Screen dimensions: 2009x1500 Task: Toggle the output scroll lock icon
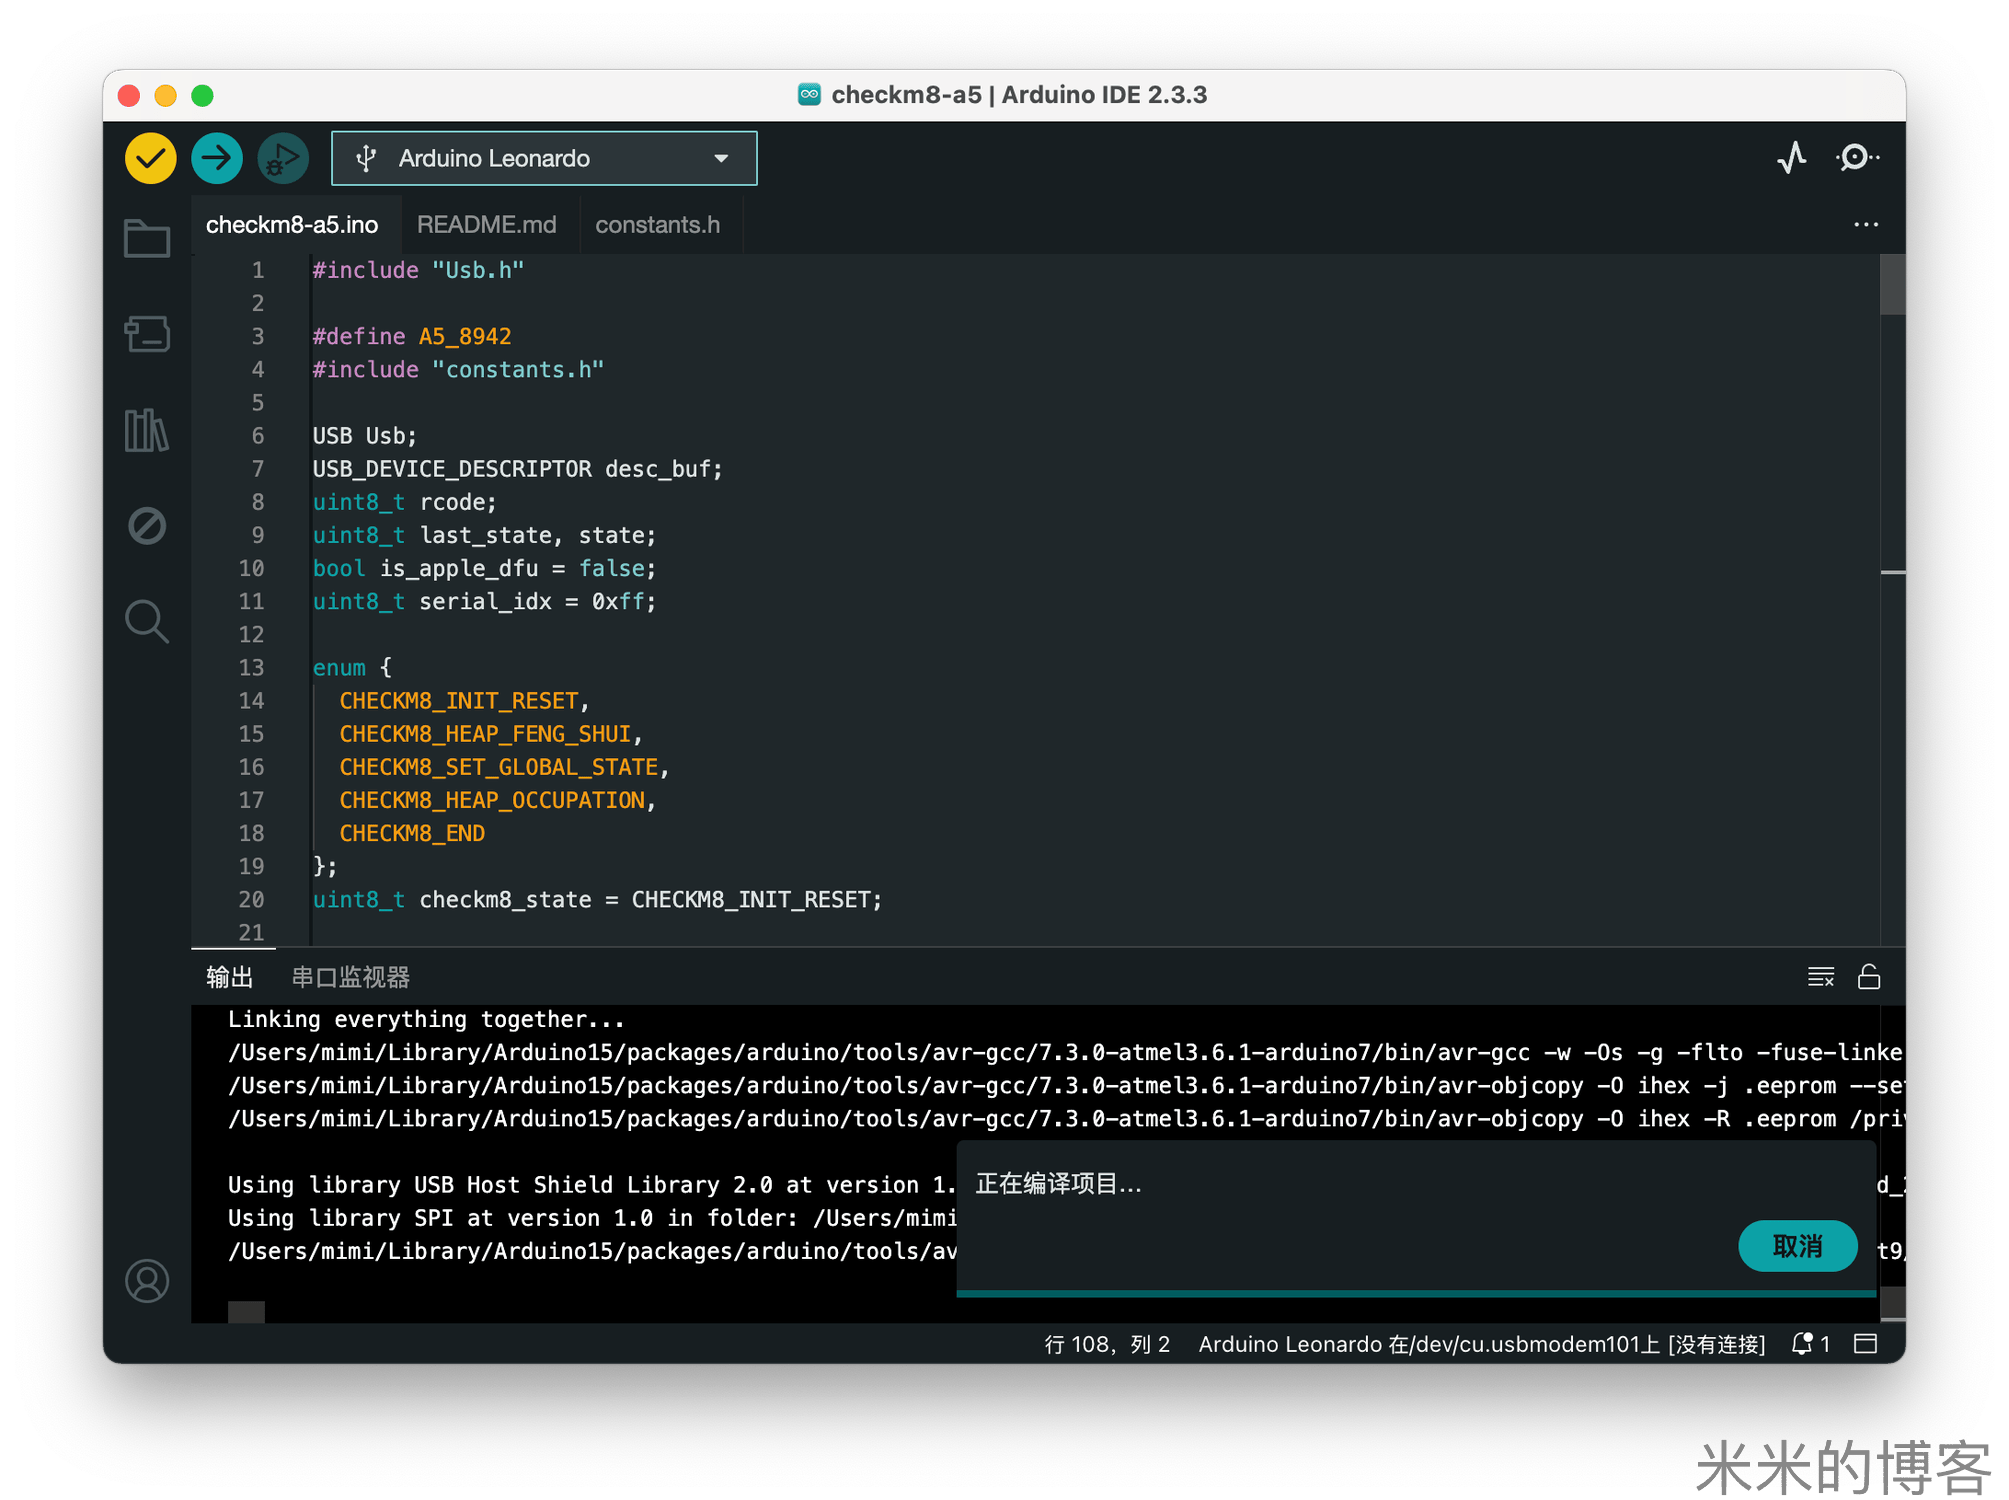click(x=1868, y=977)
